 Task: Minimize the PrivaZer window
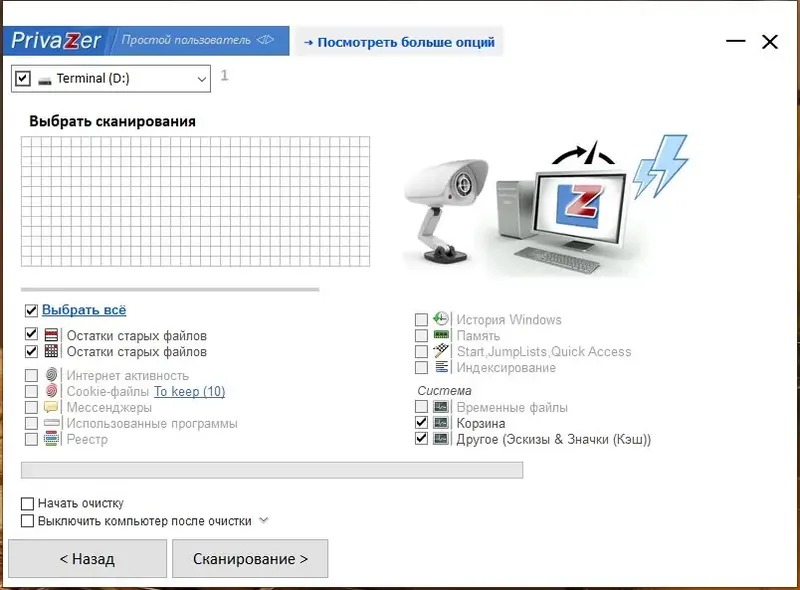point(736,41)
